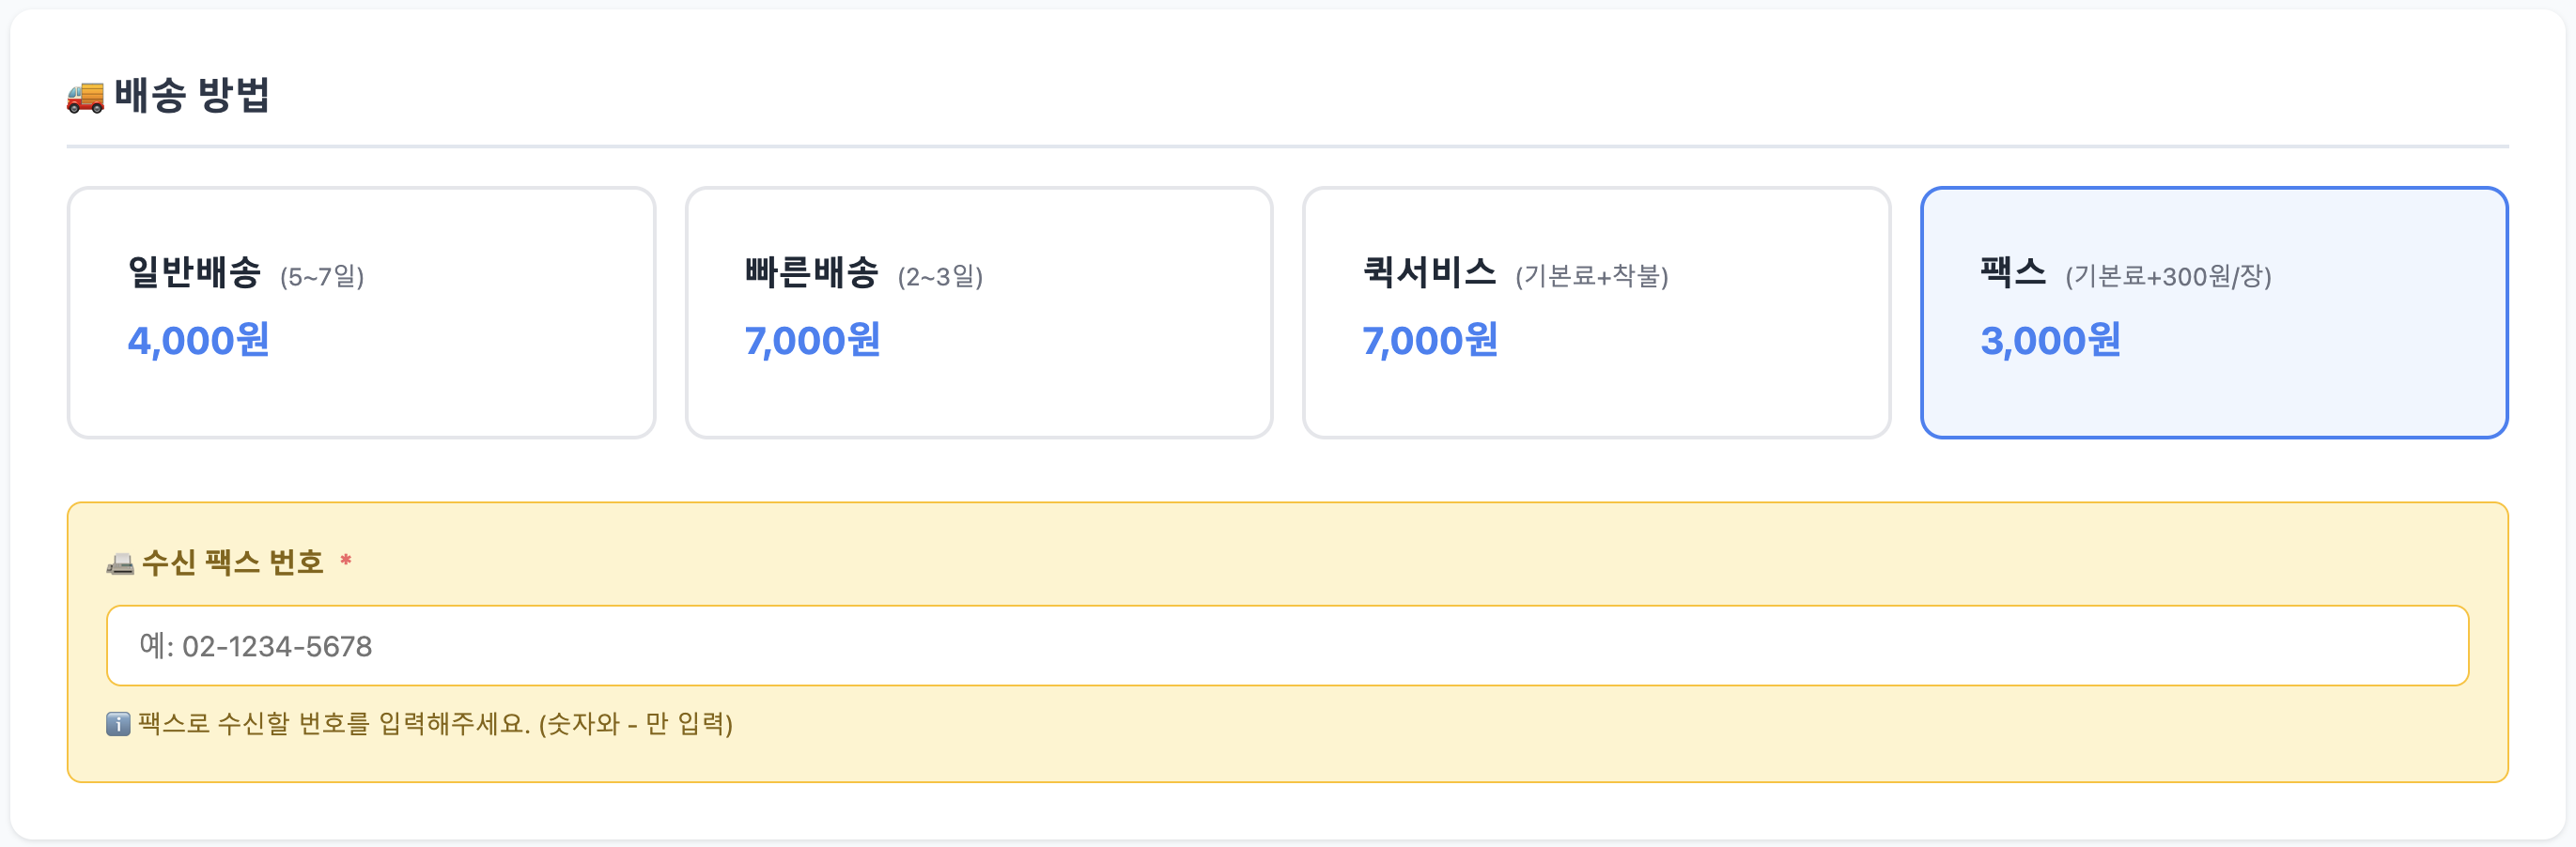Click the (2~3일) delivery time note
The width and height of the screenshot is (2576, 847).
pyautogui.click(x=940, y=276)
